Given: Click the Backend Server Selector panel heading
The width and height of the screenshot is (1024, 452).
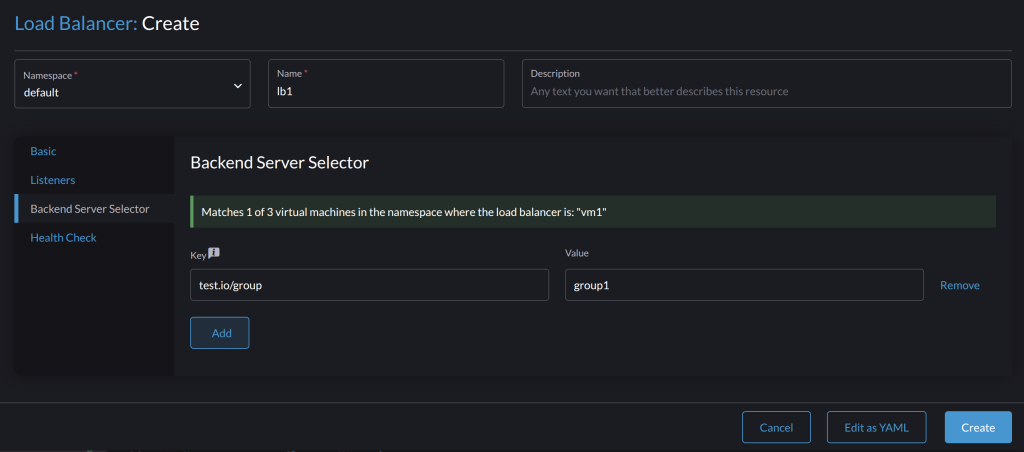Looking at the screenshot, I should pyautogui.click(x=279, y=162).
